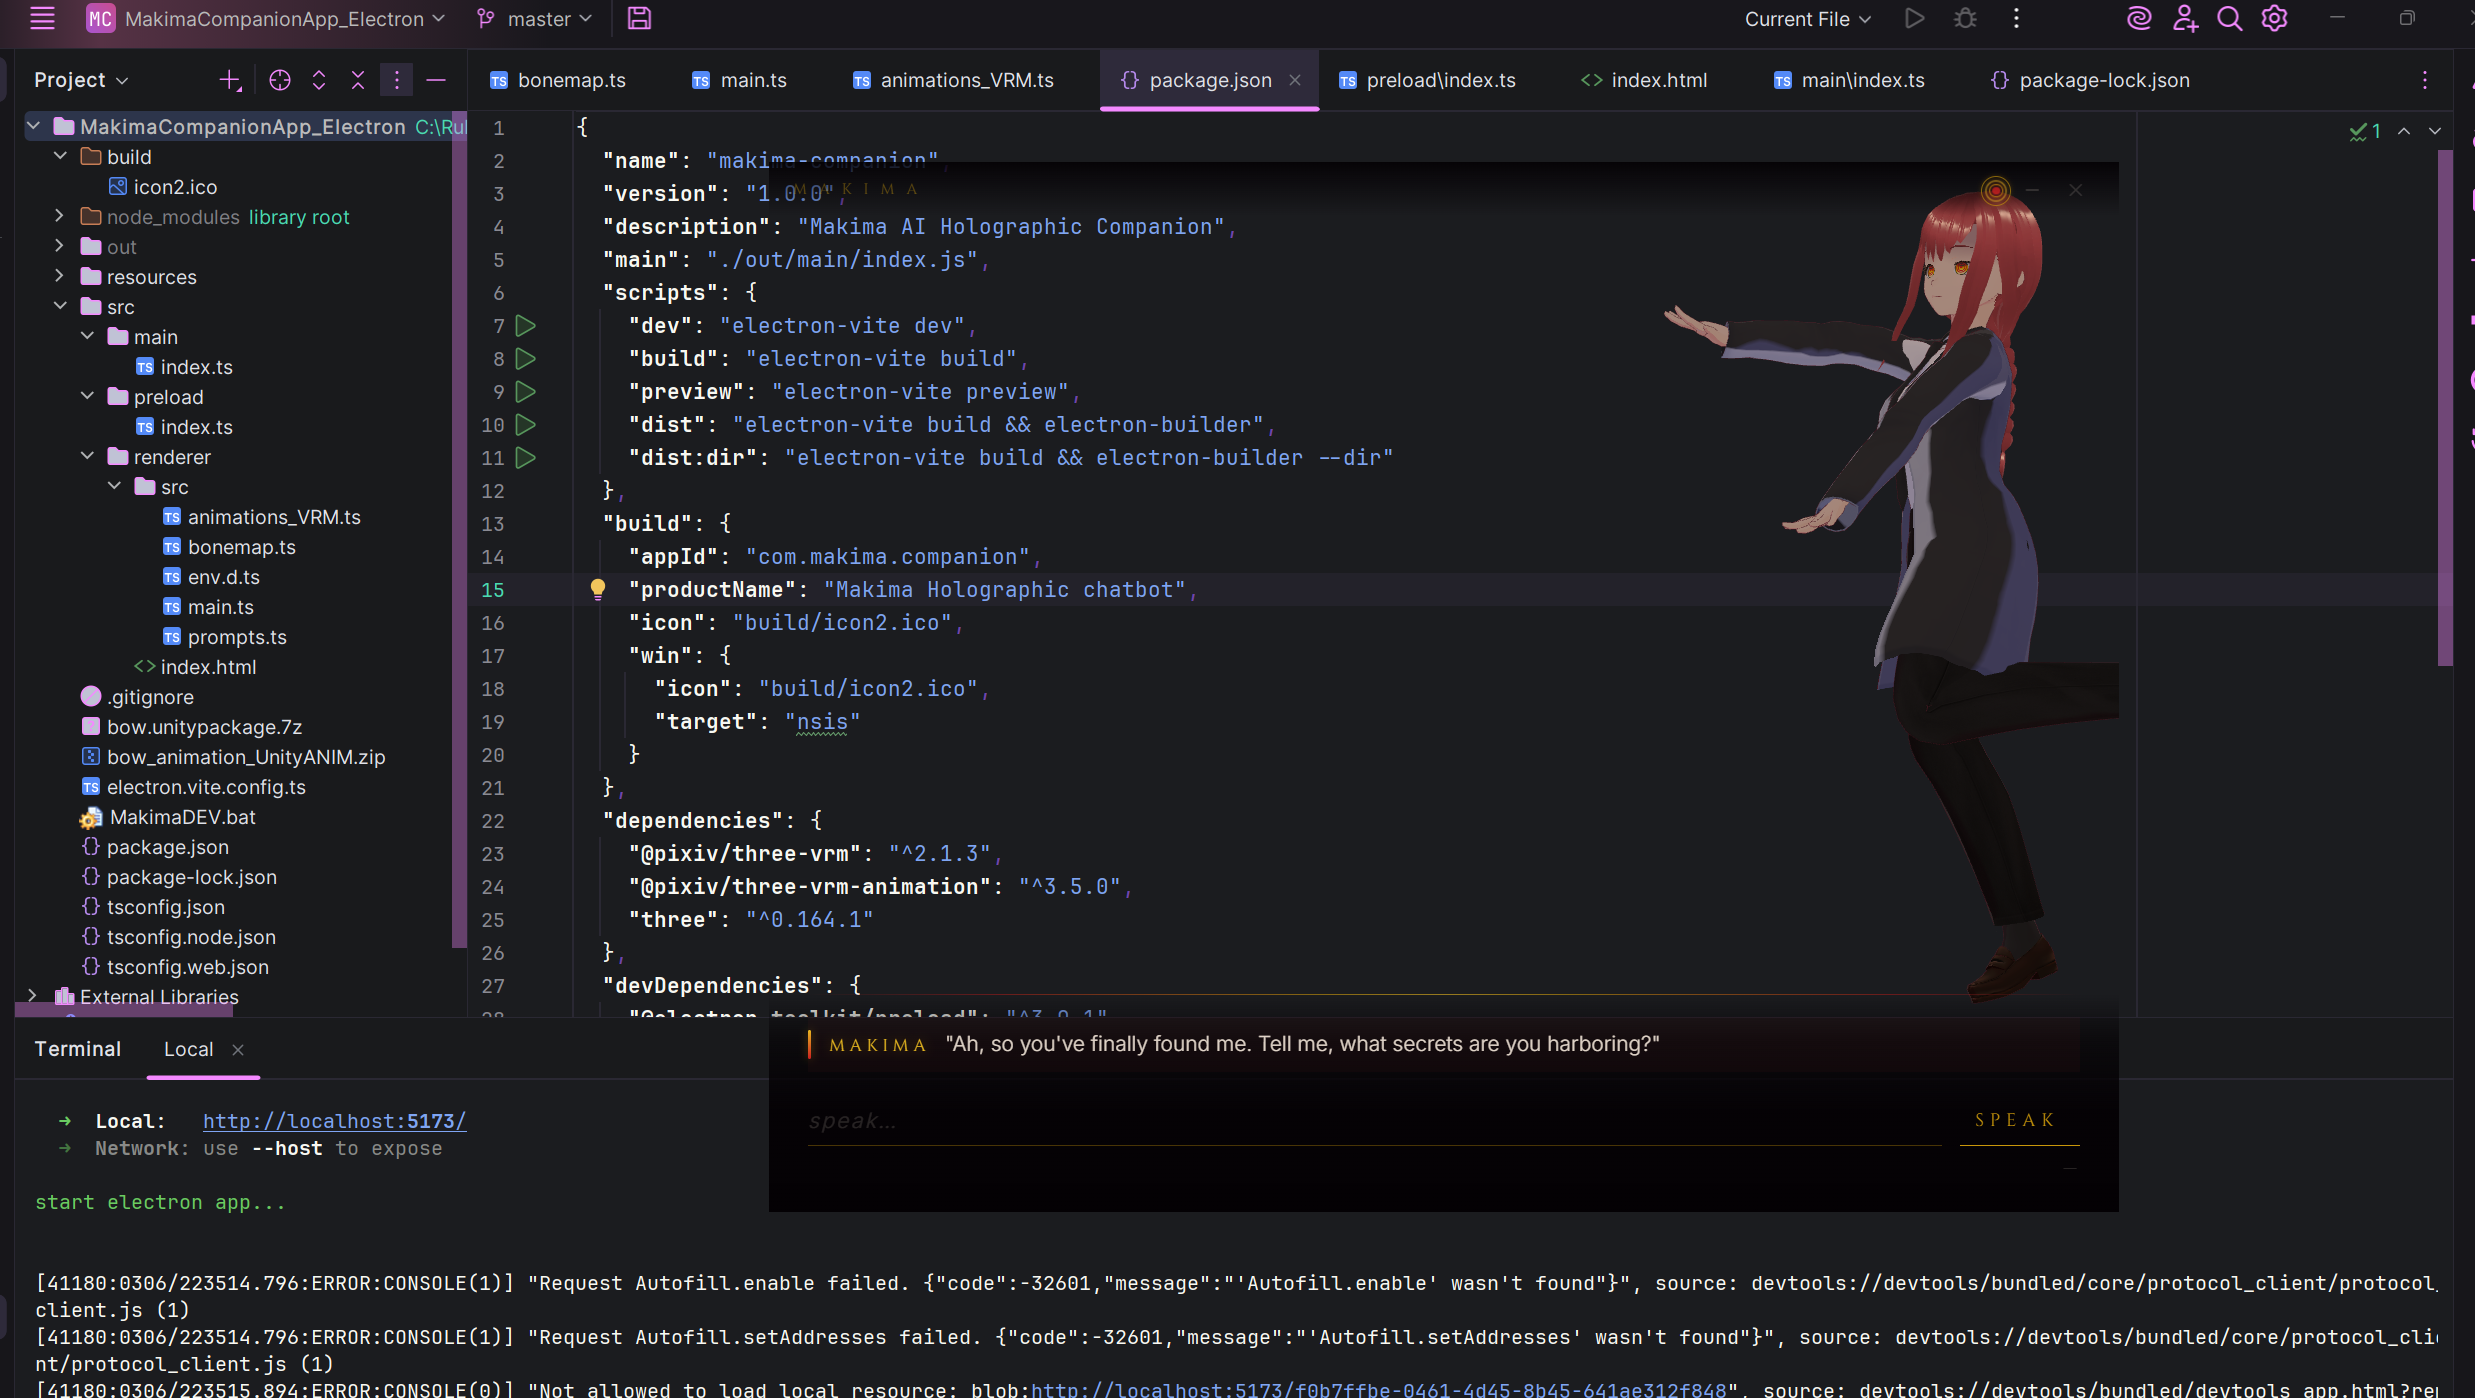
Task: Expand External Libraries node
Action: point(33,996)
